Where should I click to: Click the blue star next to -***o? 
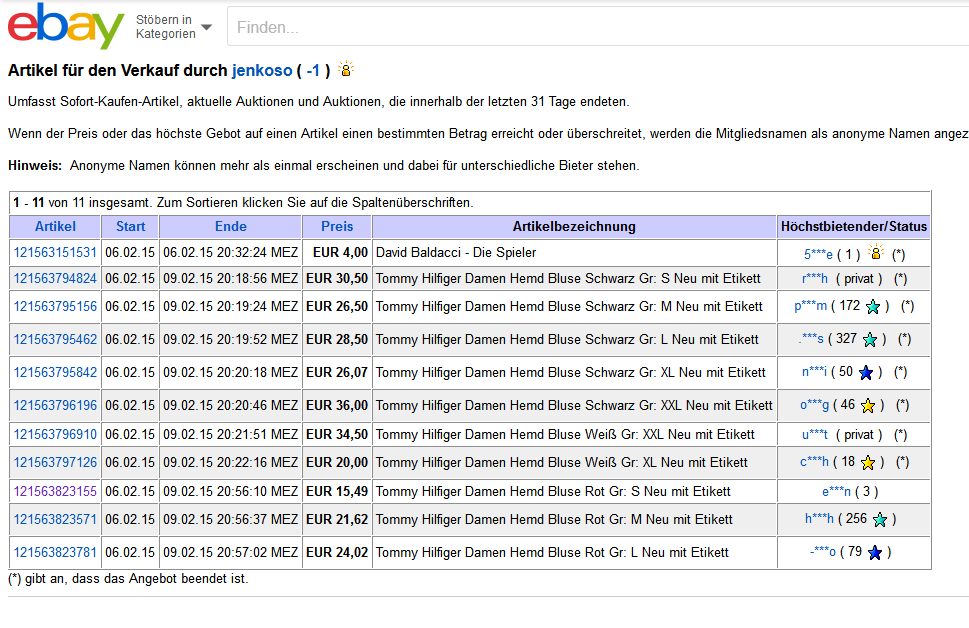pyautogui.click(x=874, y=553)
